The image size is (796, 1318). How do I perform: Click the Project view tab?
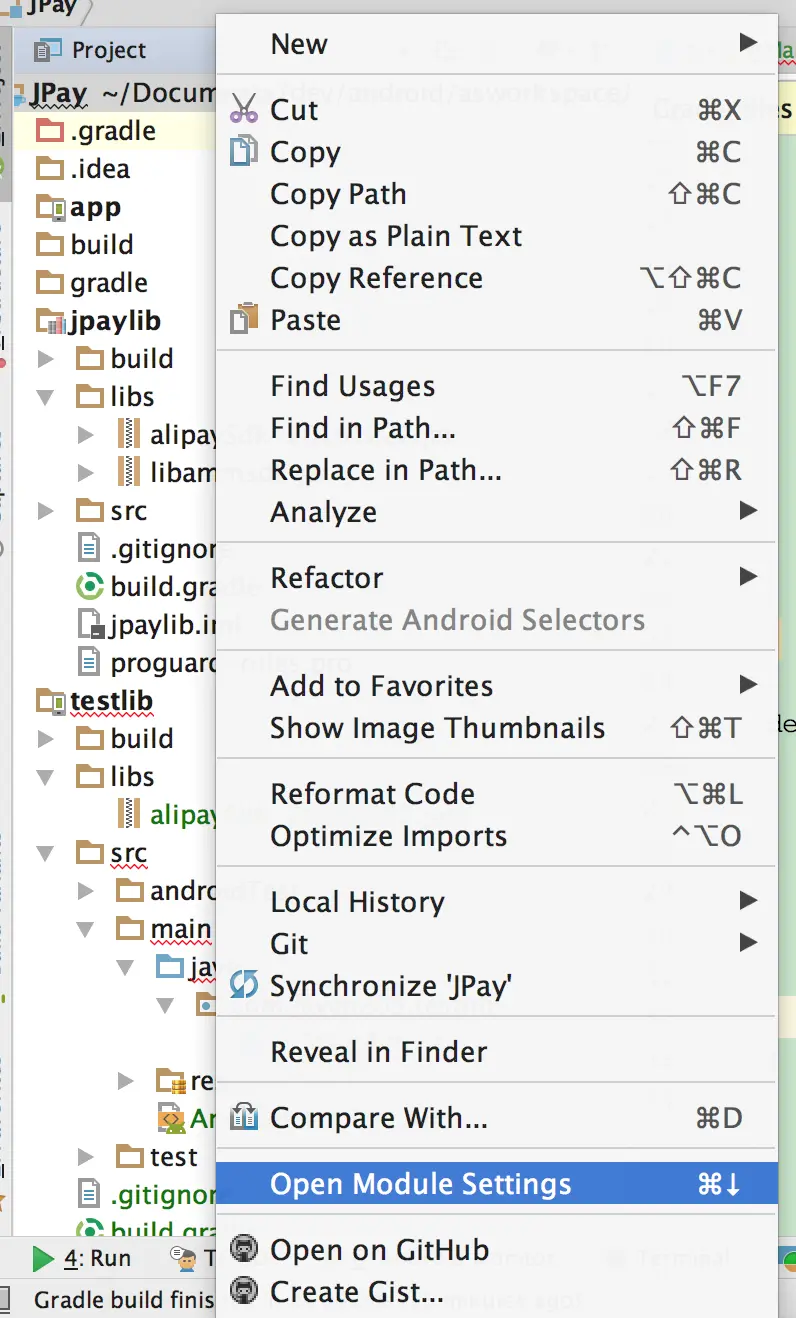point(92,49)
